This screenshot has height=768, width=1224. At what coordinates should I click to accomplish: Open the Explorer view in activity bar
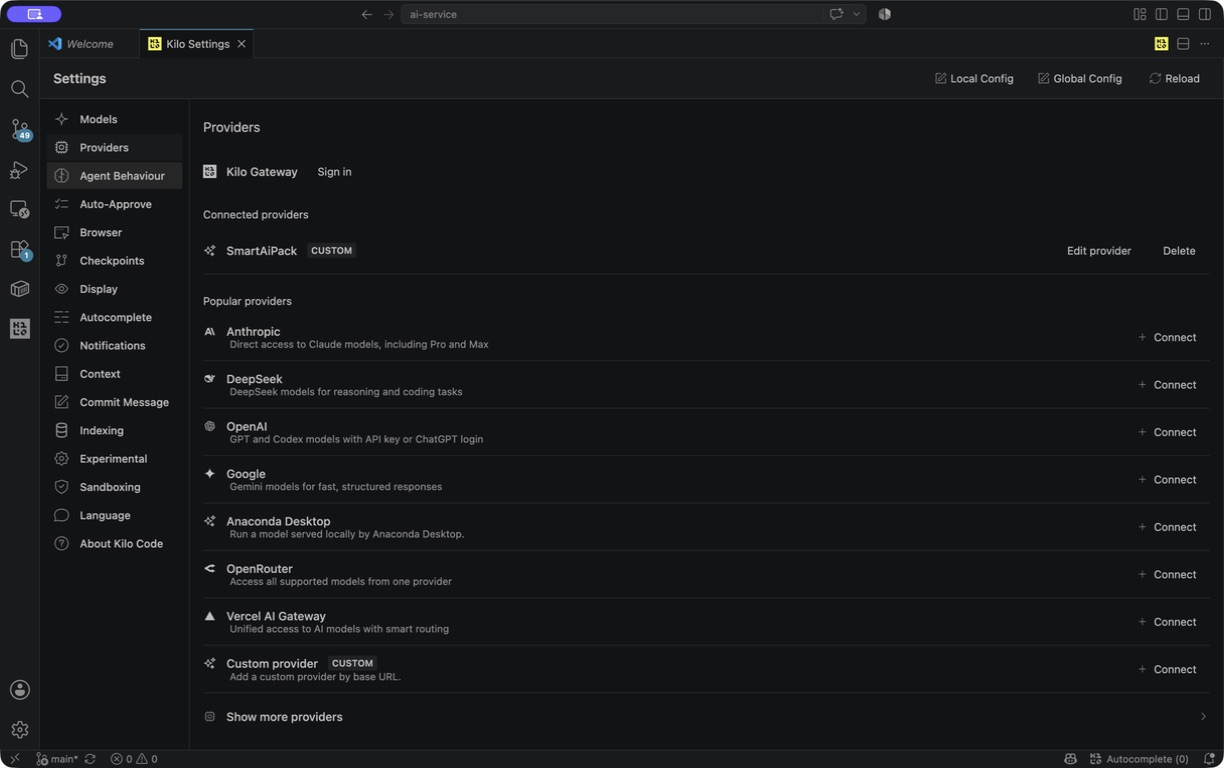[x=19, y=49]
